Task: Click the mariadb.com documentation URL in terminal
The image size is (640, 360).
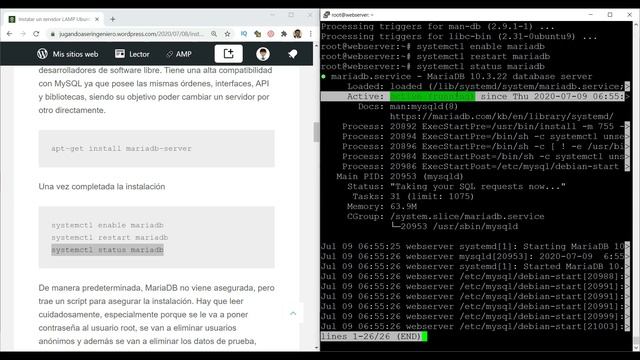Action: click(502, 116)
